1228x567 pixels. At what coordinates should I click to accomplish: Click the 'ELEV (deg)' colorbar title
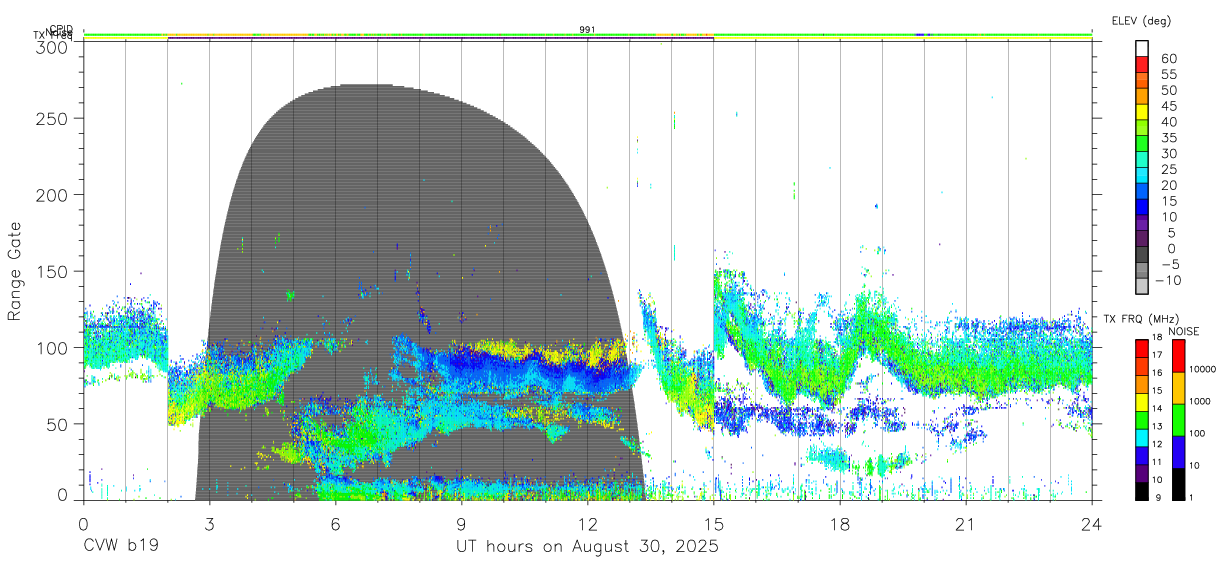coord(1142,21)
